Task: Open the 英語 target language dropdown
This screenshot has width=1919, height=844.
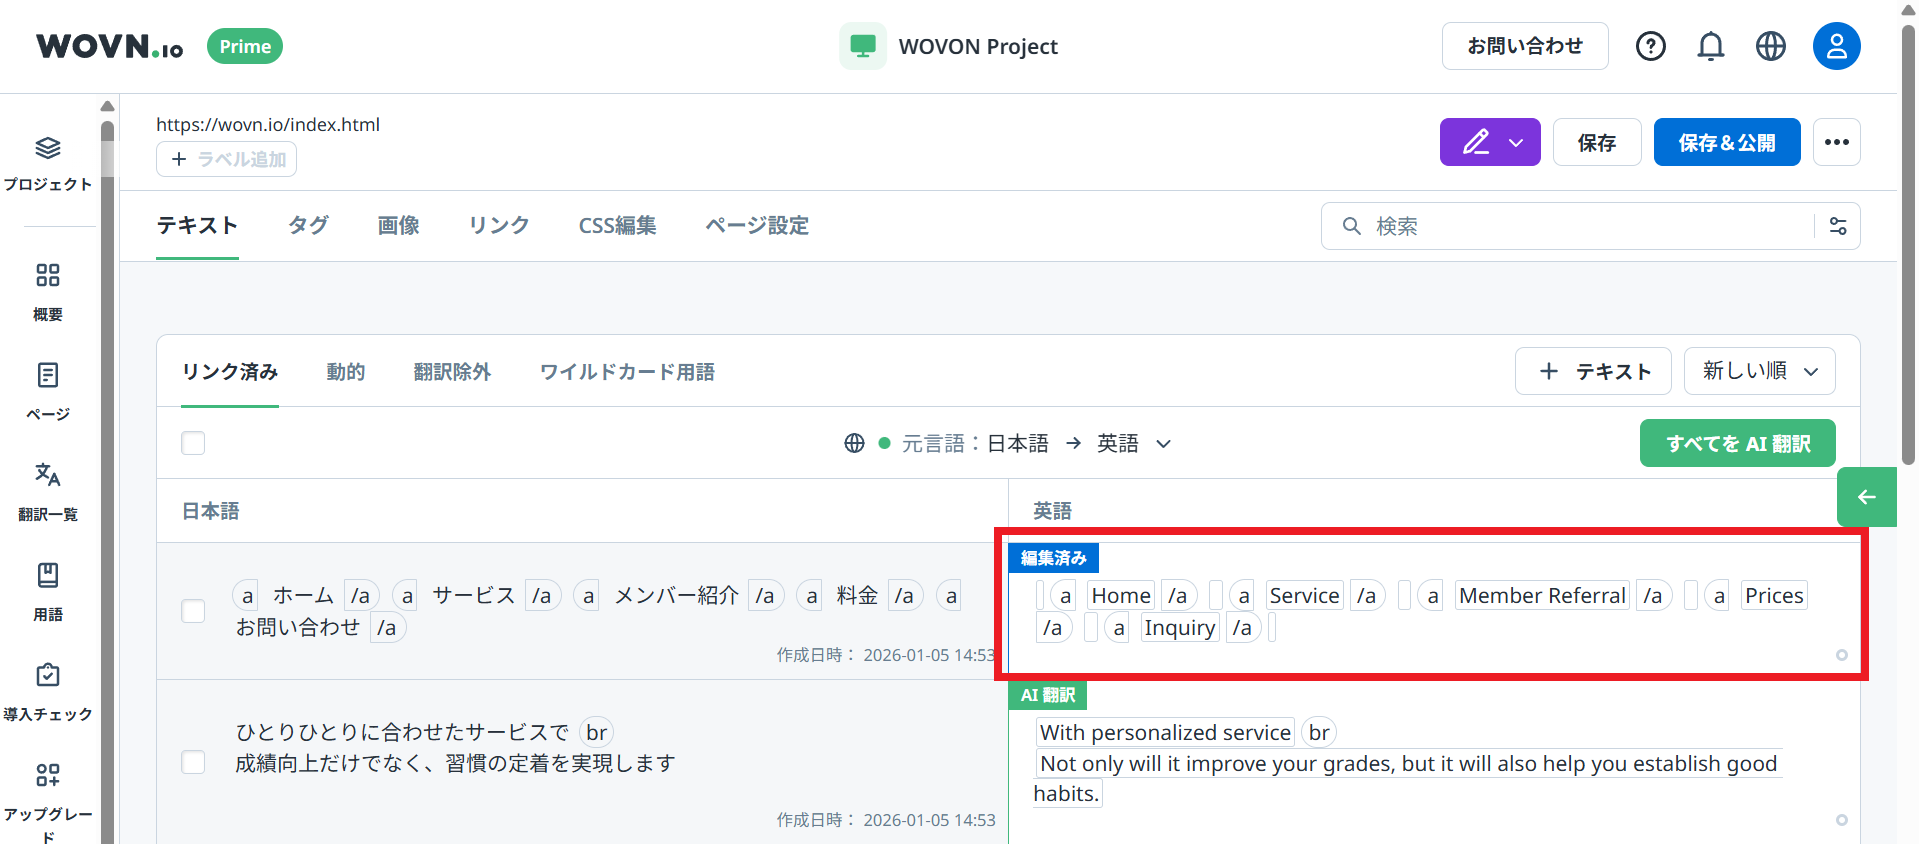Action: (1133, 443)
